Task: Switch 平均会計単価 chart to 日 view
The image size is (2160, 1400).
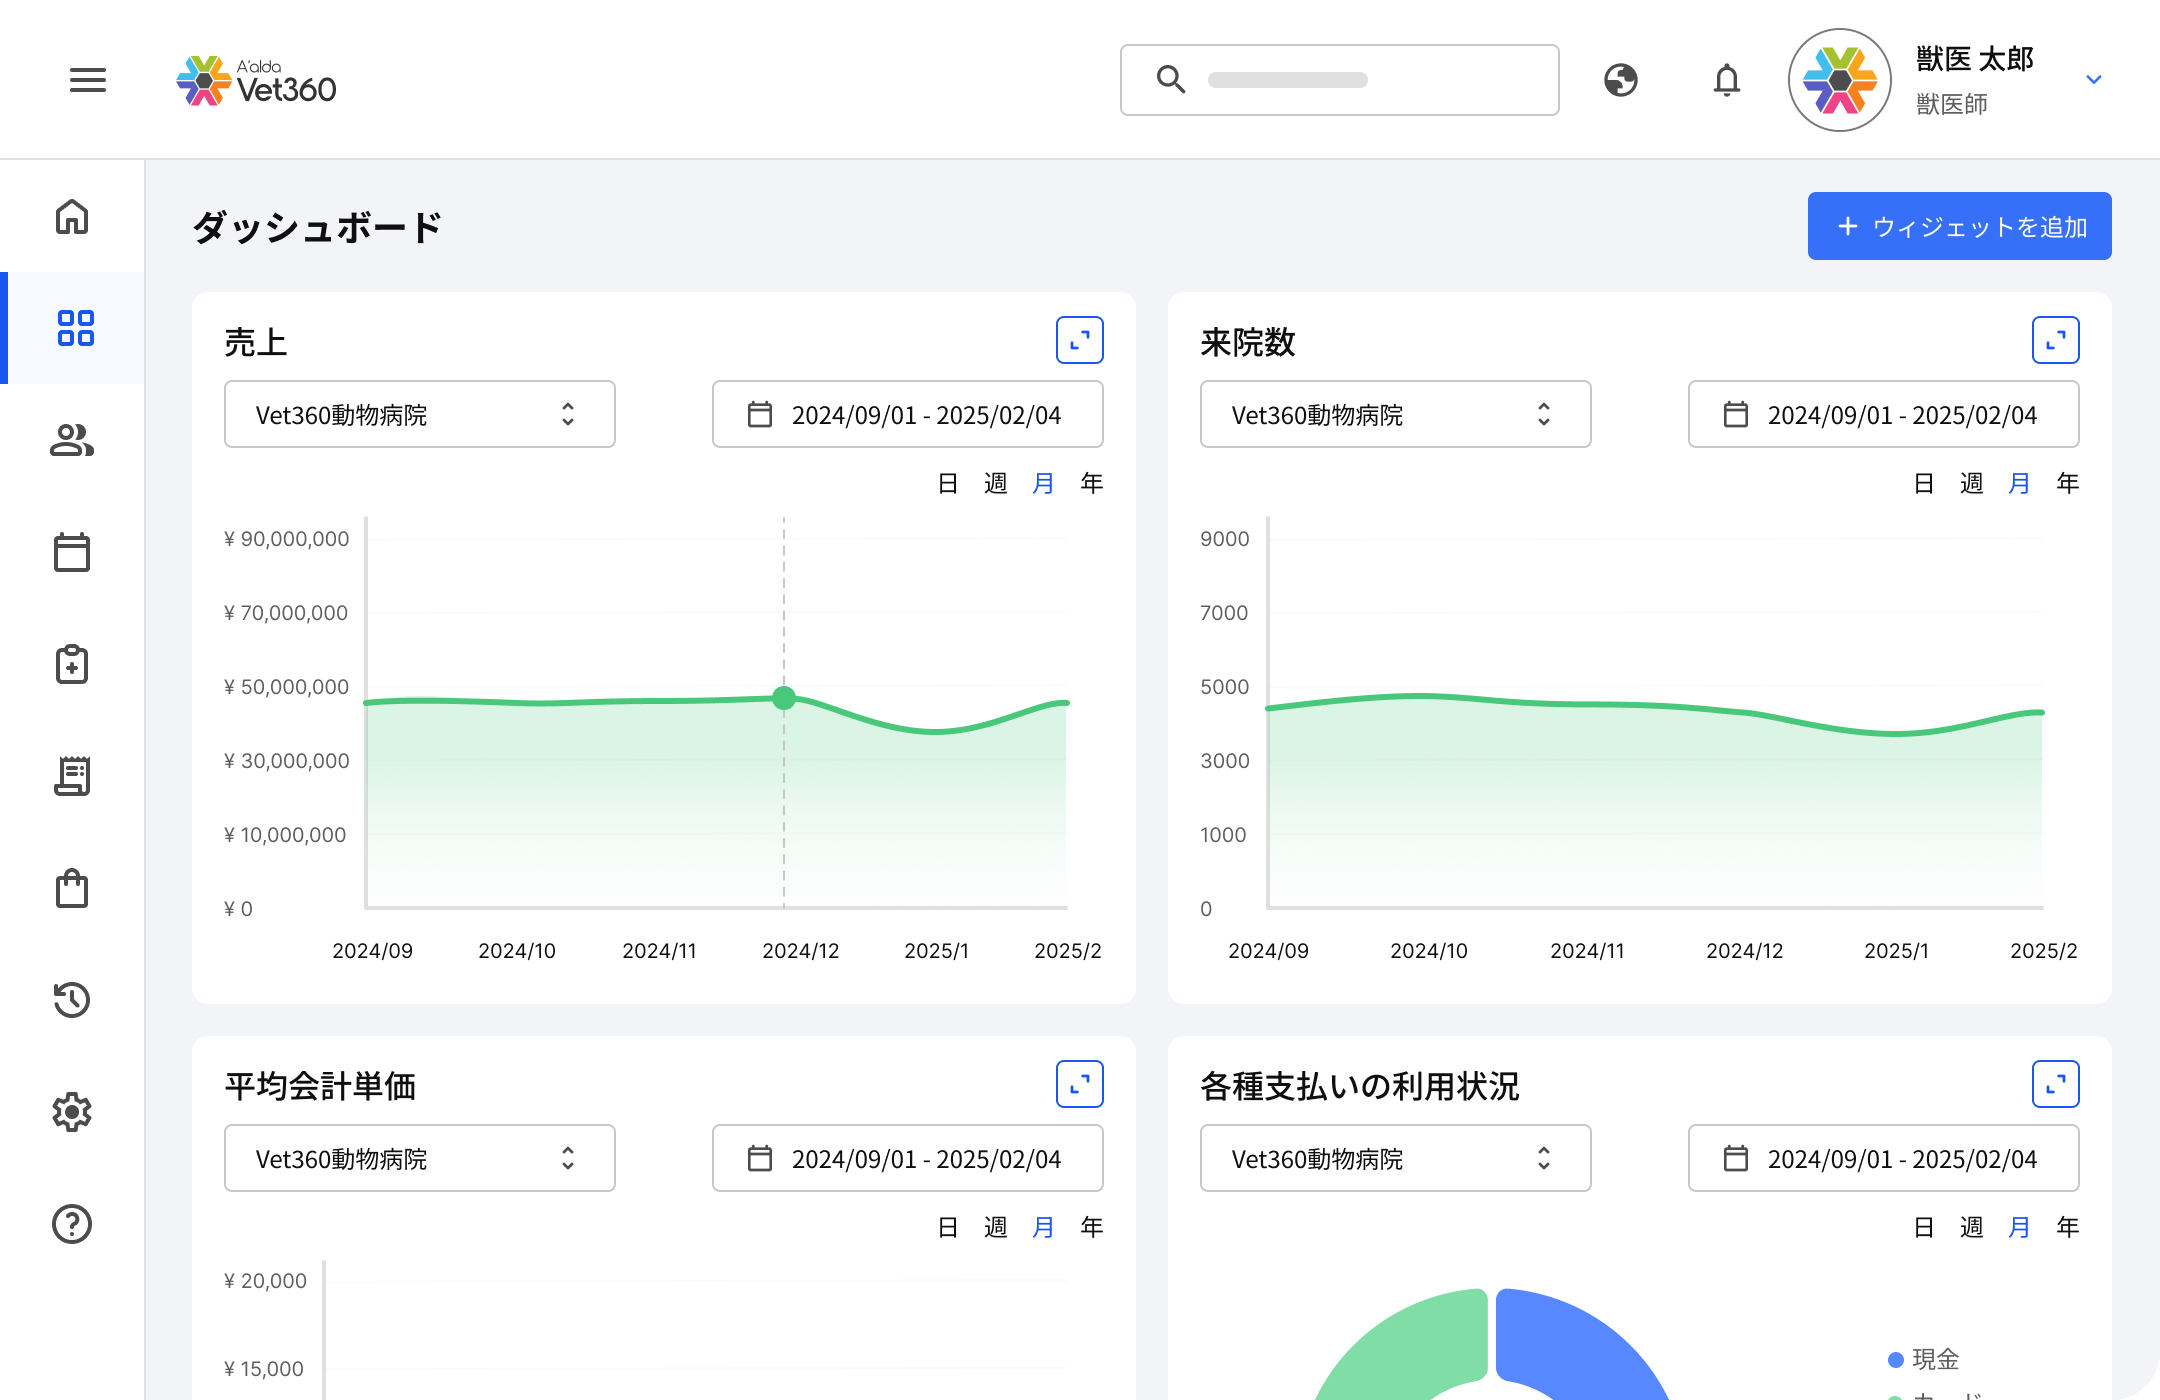Action: [948, 1228]
